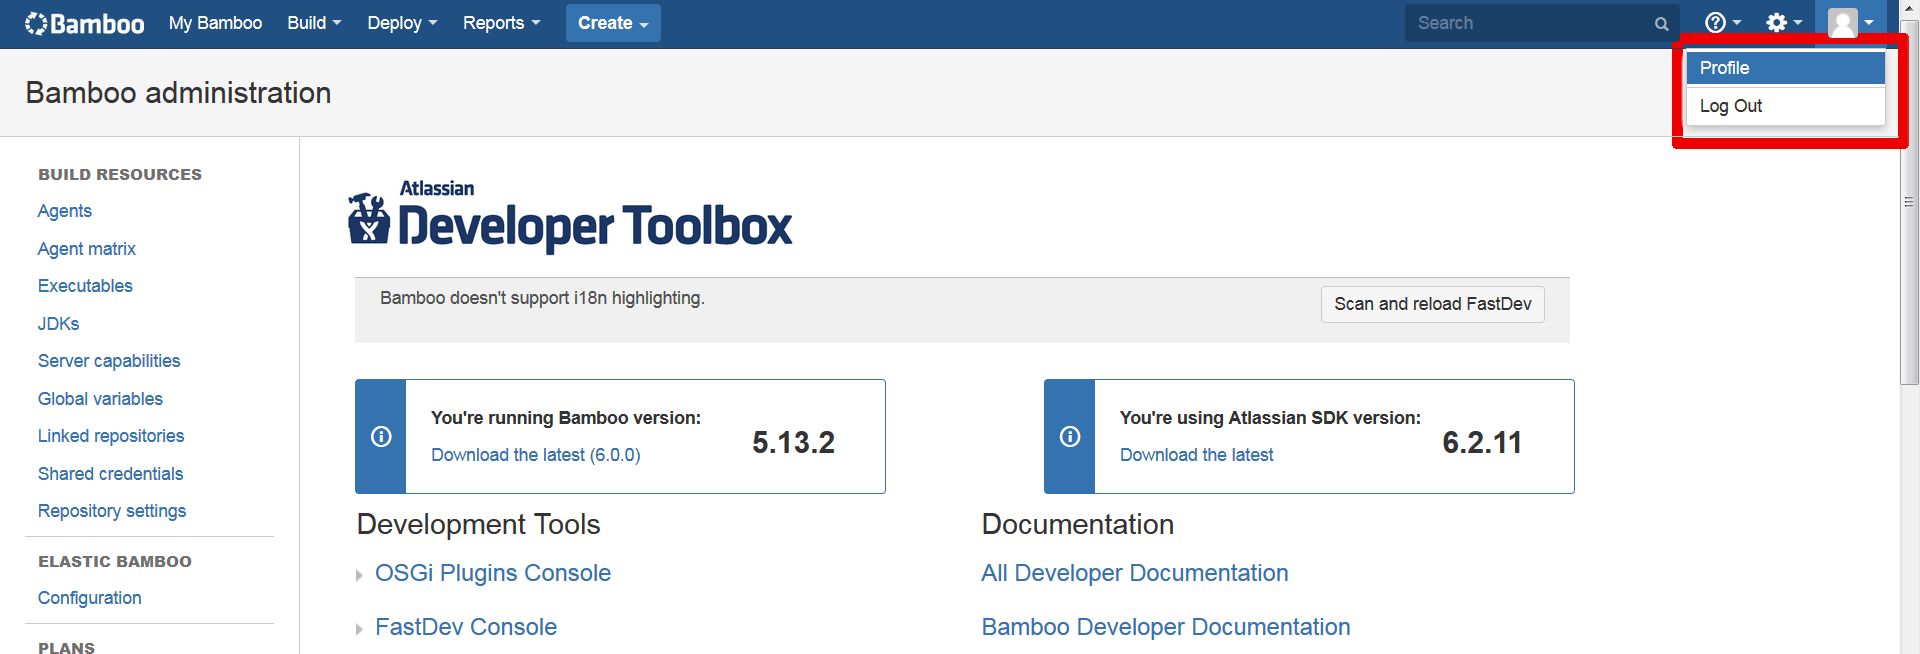Open the Reports dropdown menu

pyautogui.click(x=501, y=23)
